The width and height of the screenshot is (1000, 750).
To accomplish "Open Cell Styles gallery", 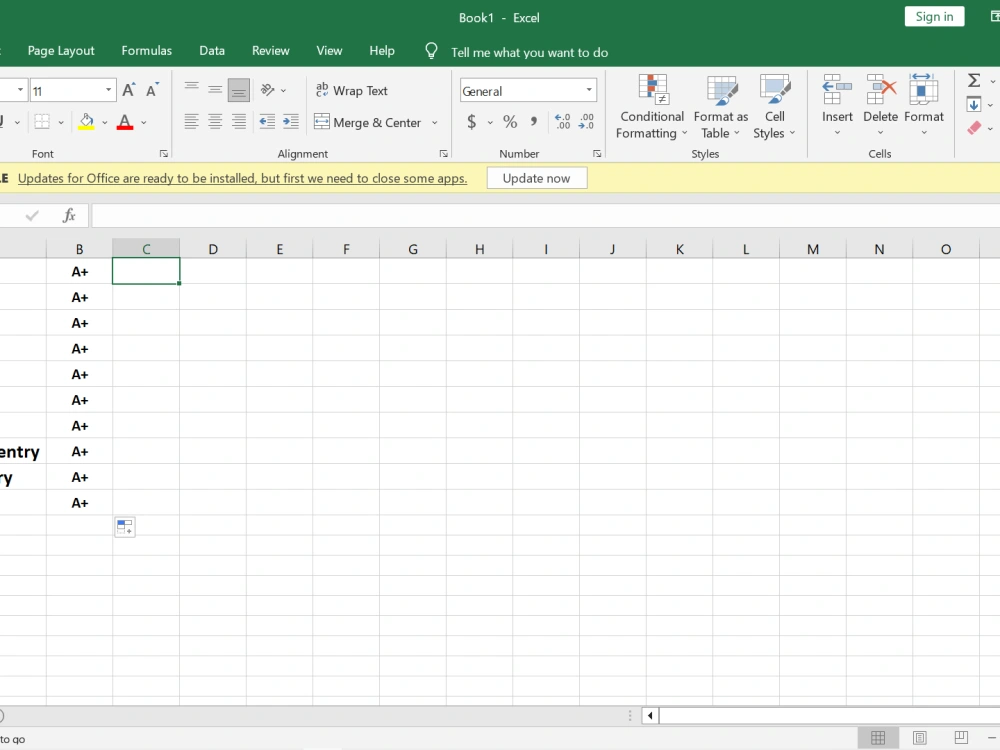I will point(774,107).
